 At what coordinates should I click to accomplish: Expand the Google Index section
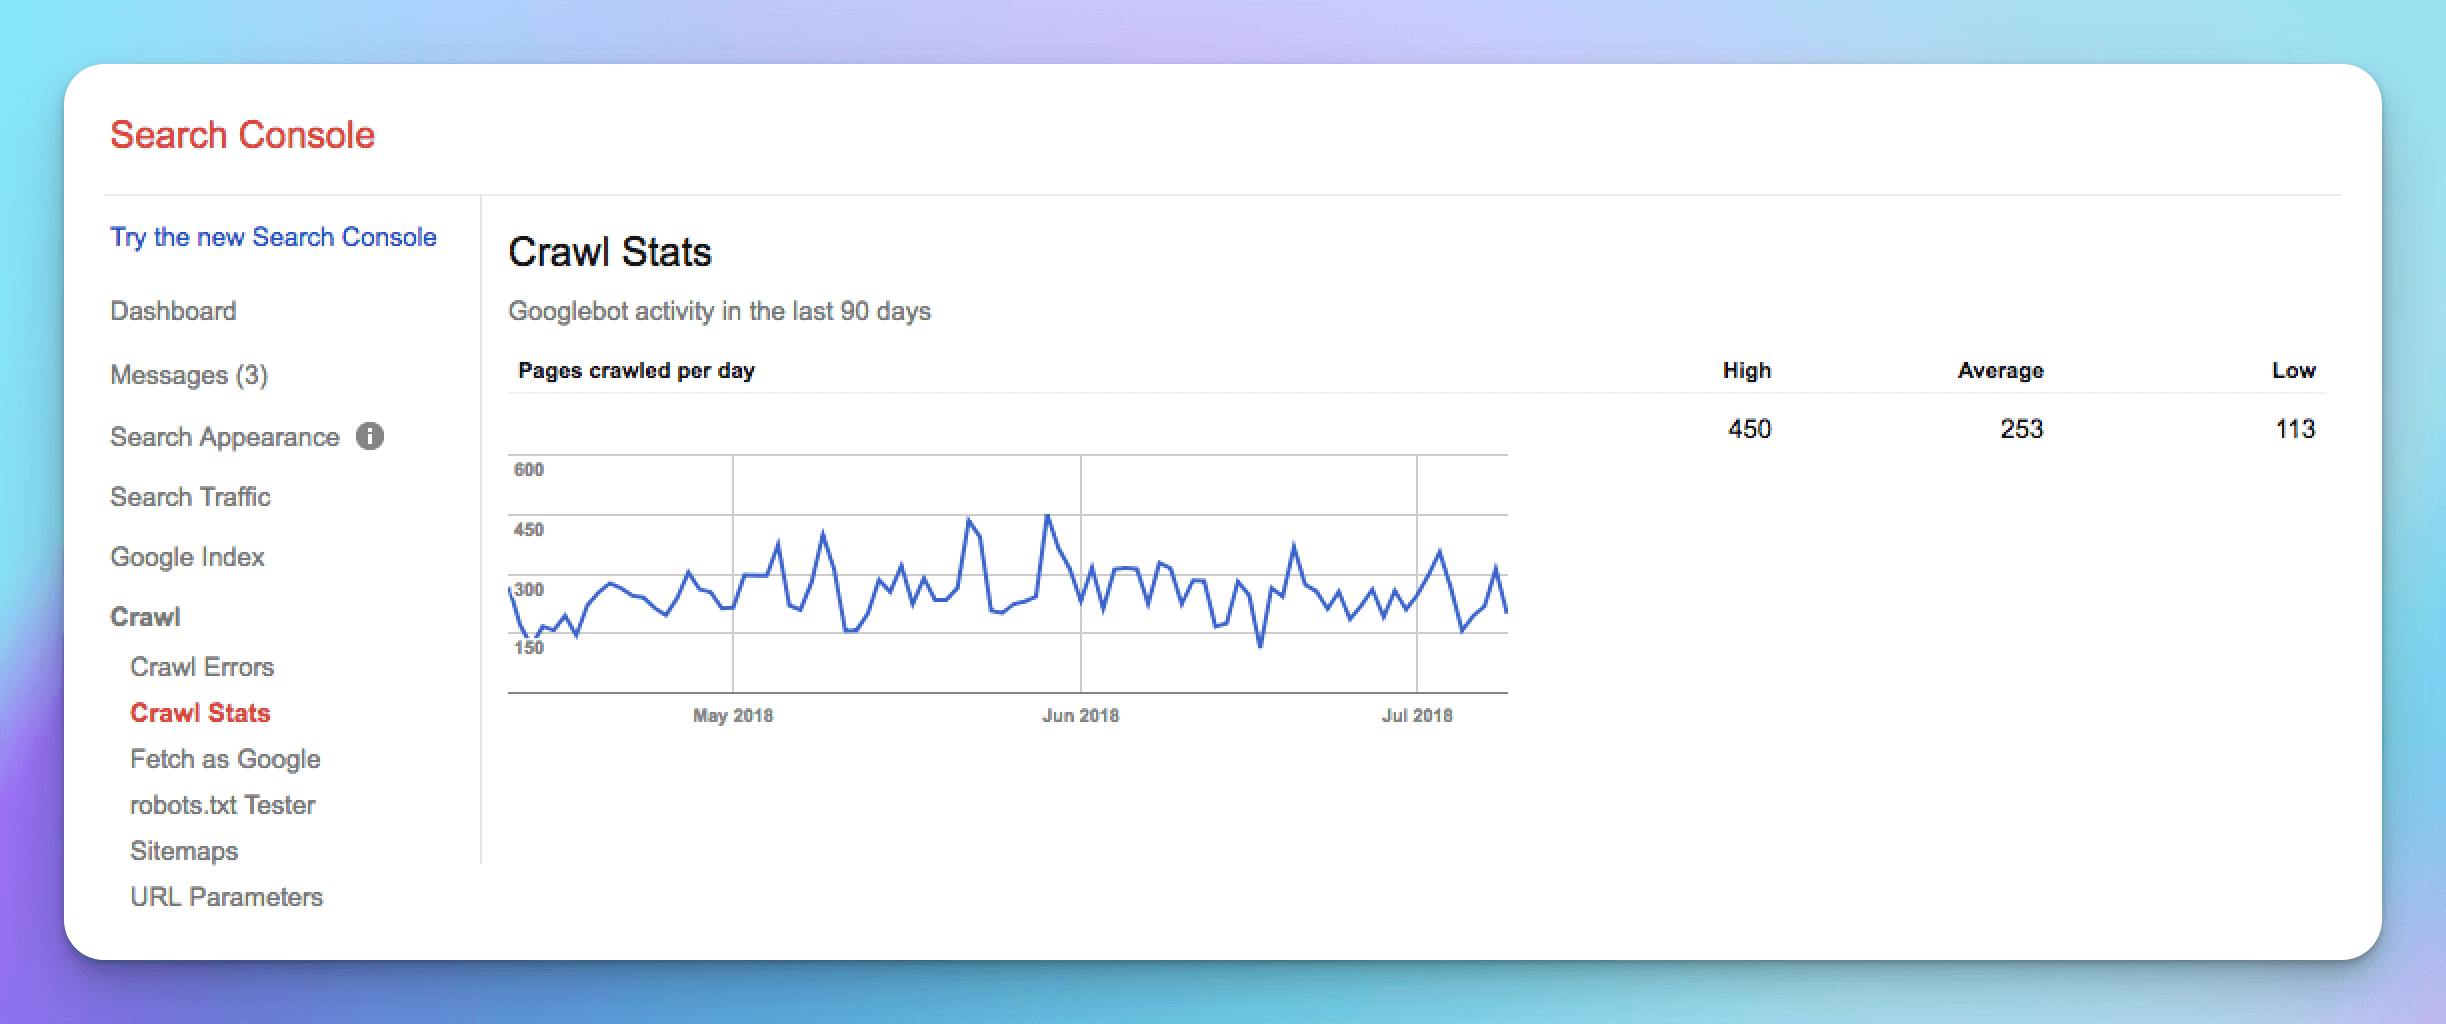click(187, 557)
